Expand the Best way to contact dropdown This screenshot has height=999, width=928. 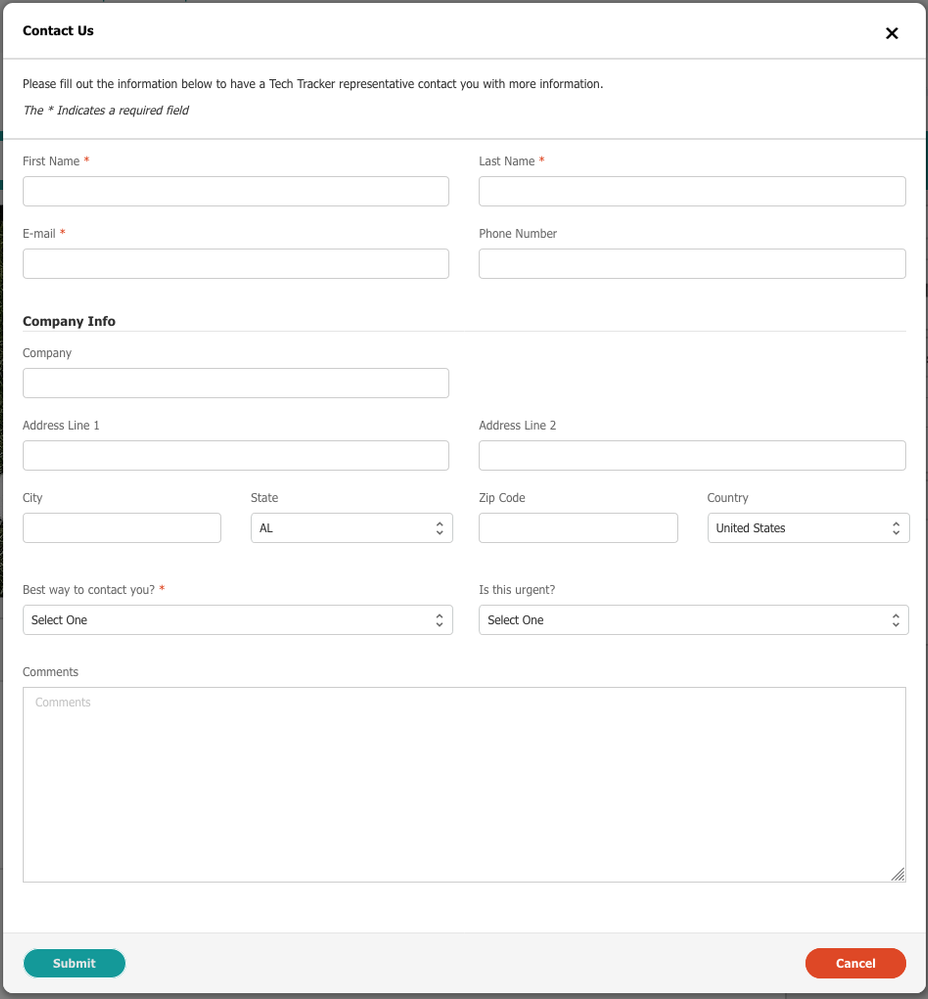237,620
